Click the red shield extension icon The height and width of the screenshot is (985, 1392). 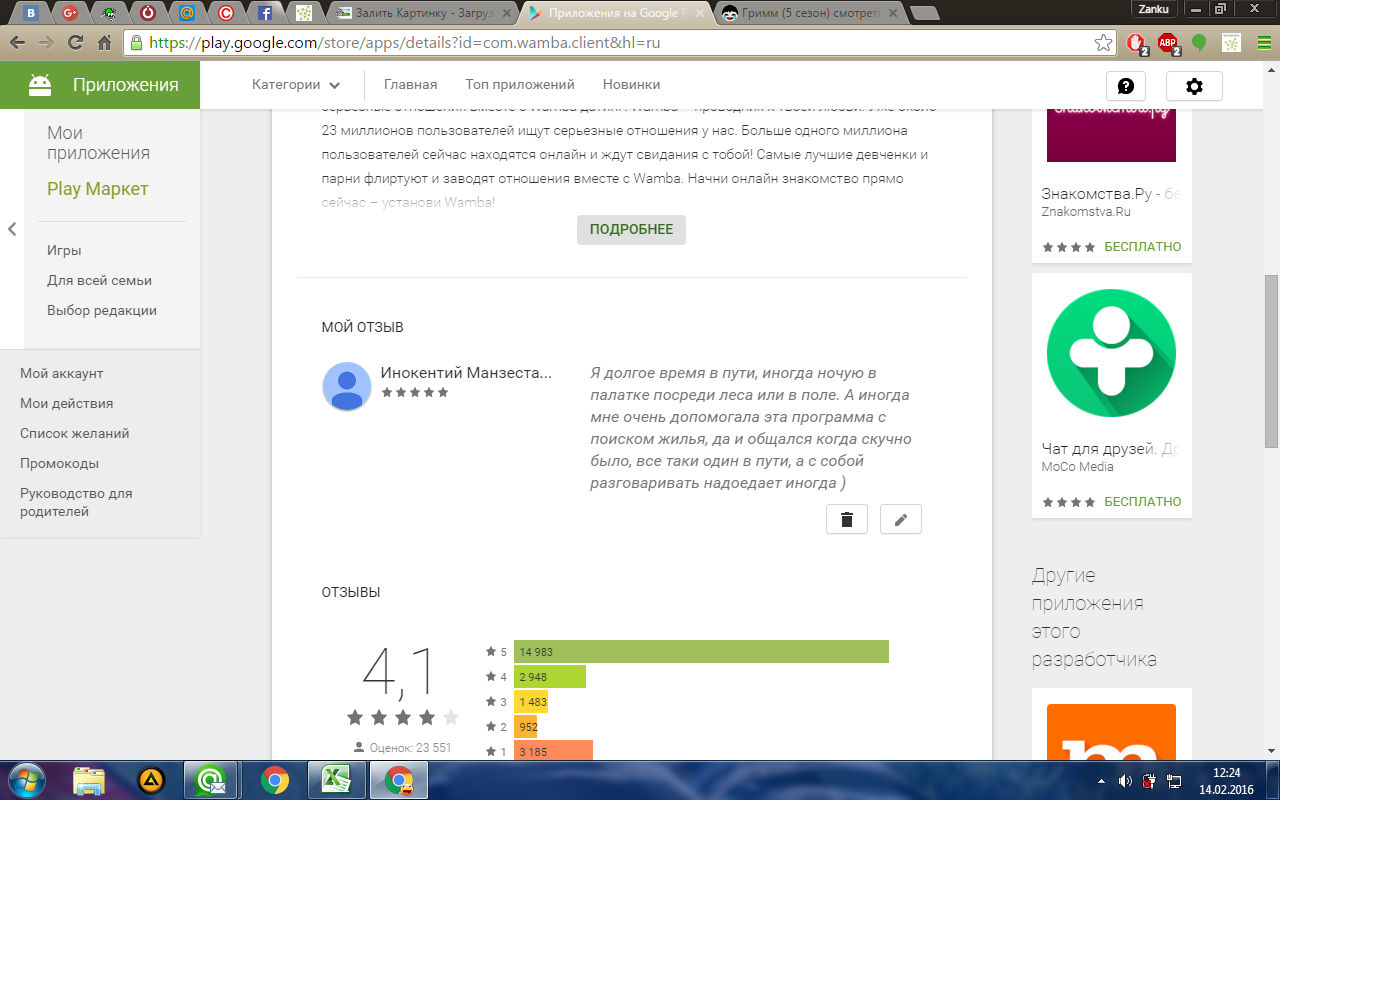(x=1136, y=43)
